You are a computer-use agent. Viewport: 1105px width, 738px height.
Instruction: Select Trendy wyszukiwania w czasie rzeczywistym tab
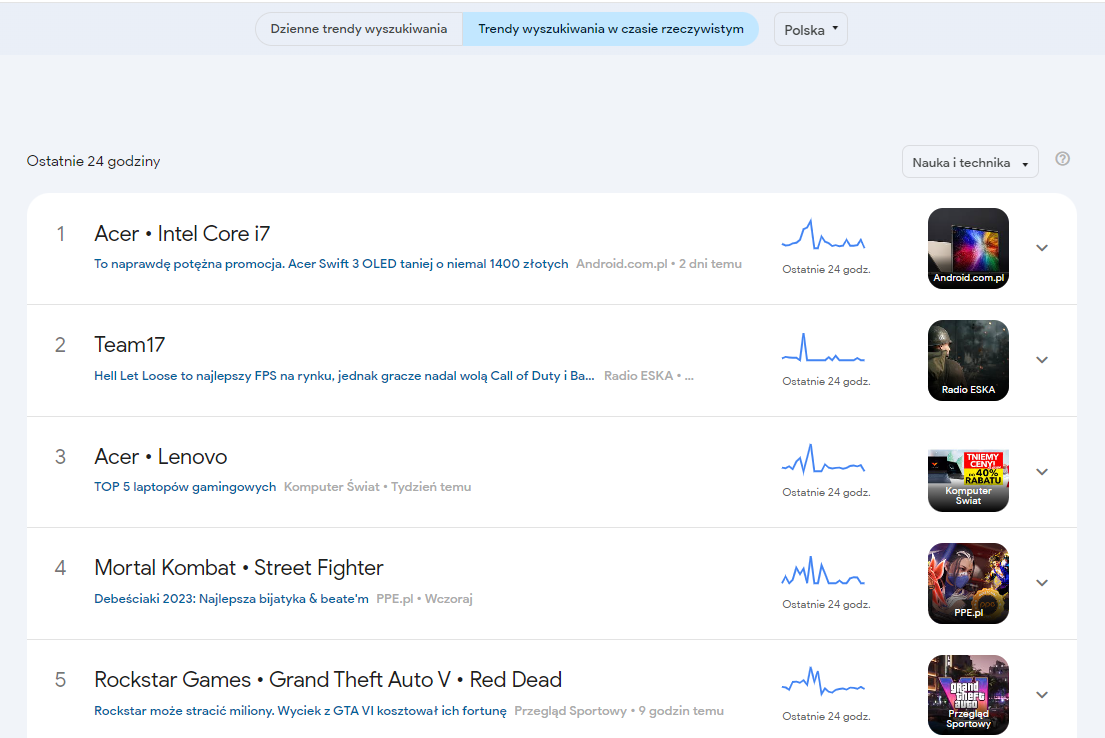[610, 29]
